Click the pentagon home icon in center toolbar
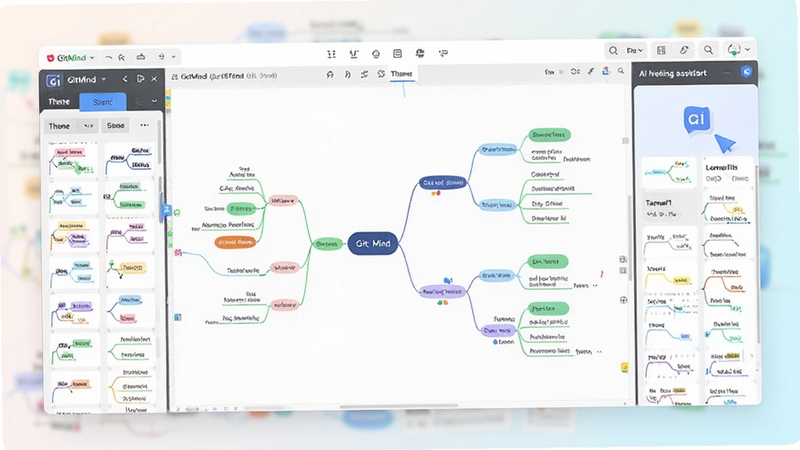Viewport: 800px width, 450px height. point(376,54)
